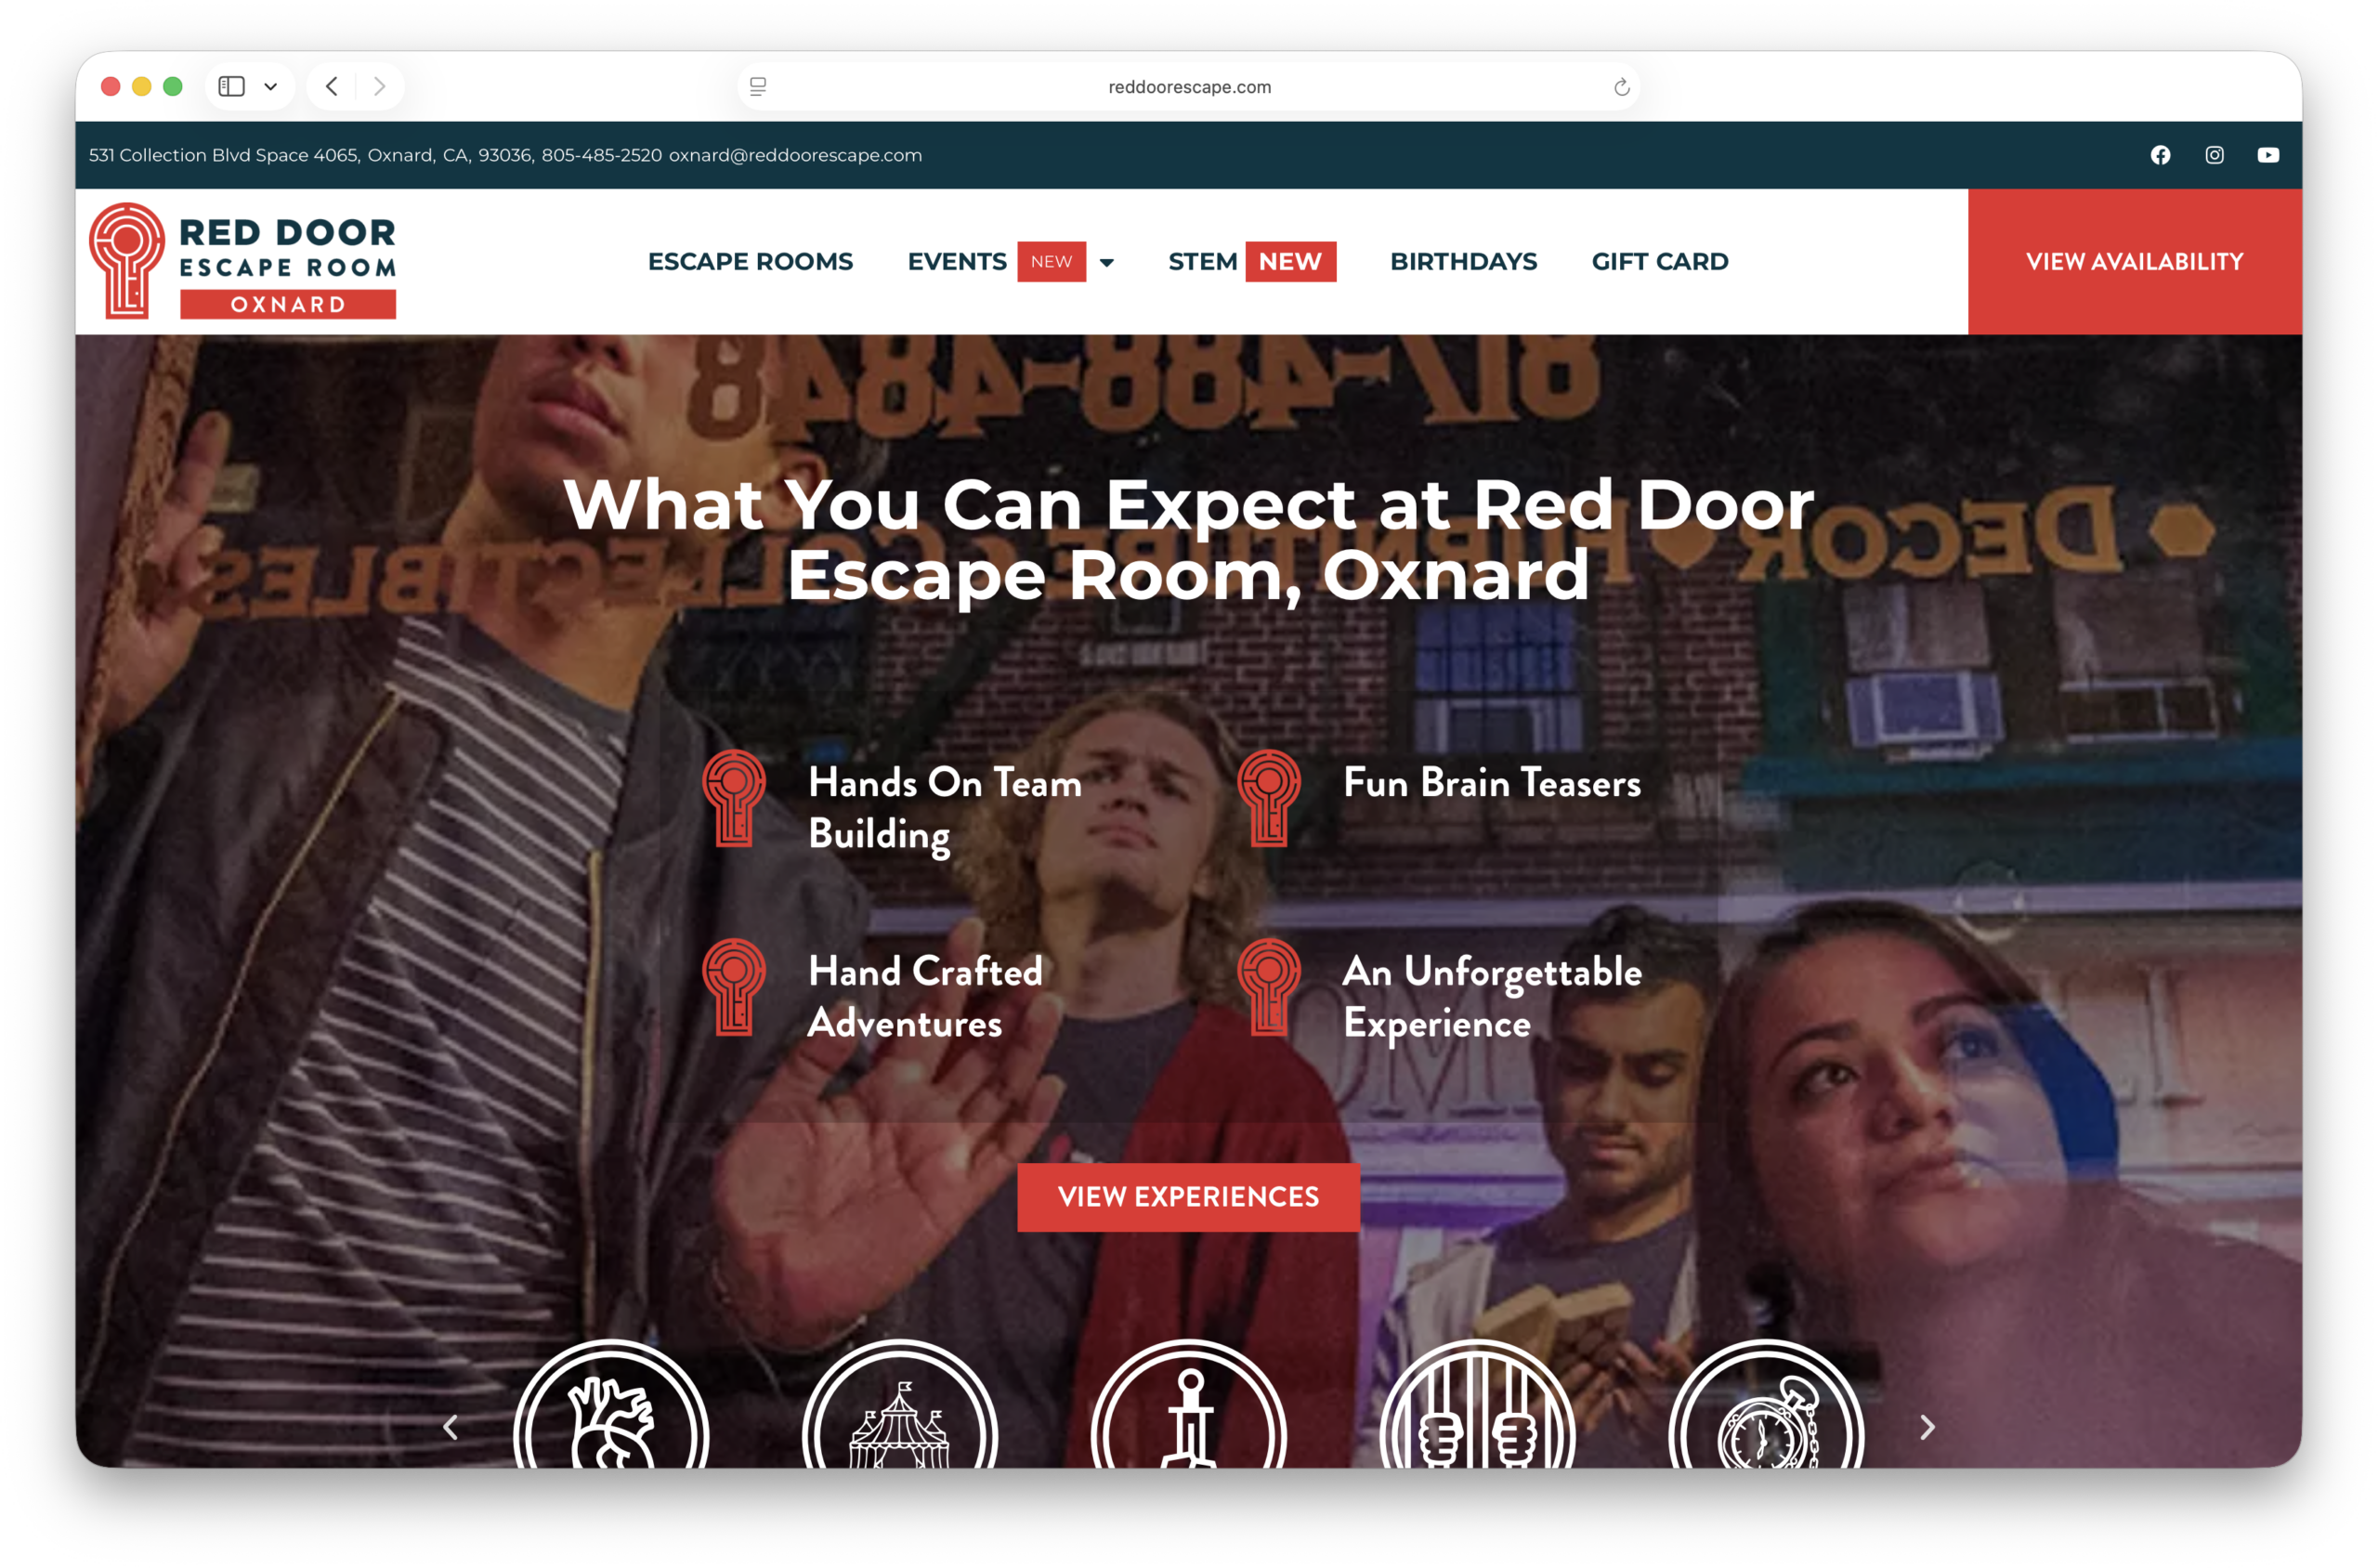Click keyhole icon beside An Unforgettable Experience

[1268, 987]
